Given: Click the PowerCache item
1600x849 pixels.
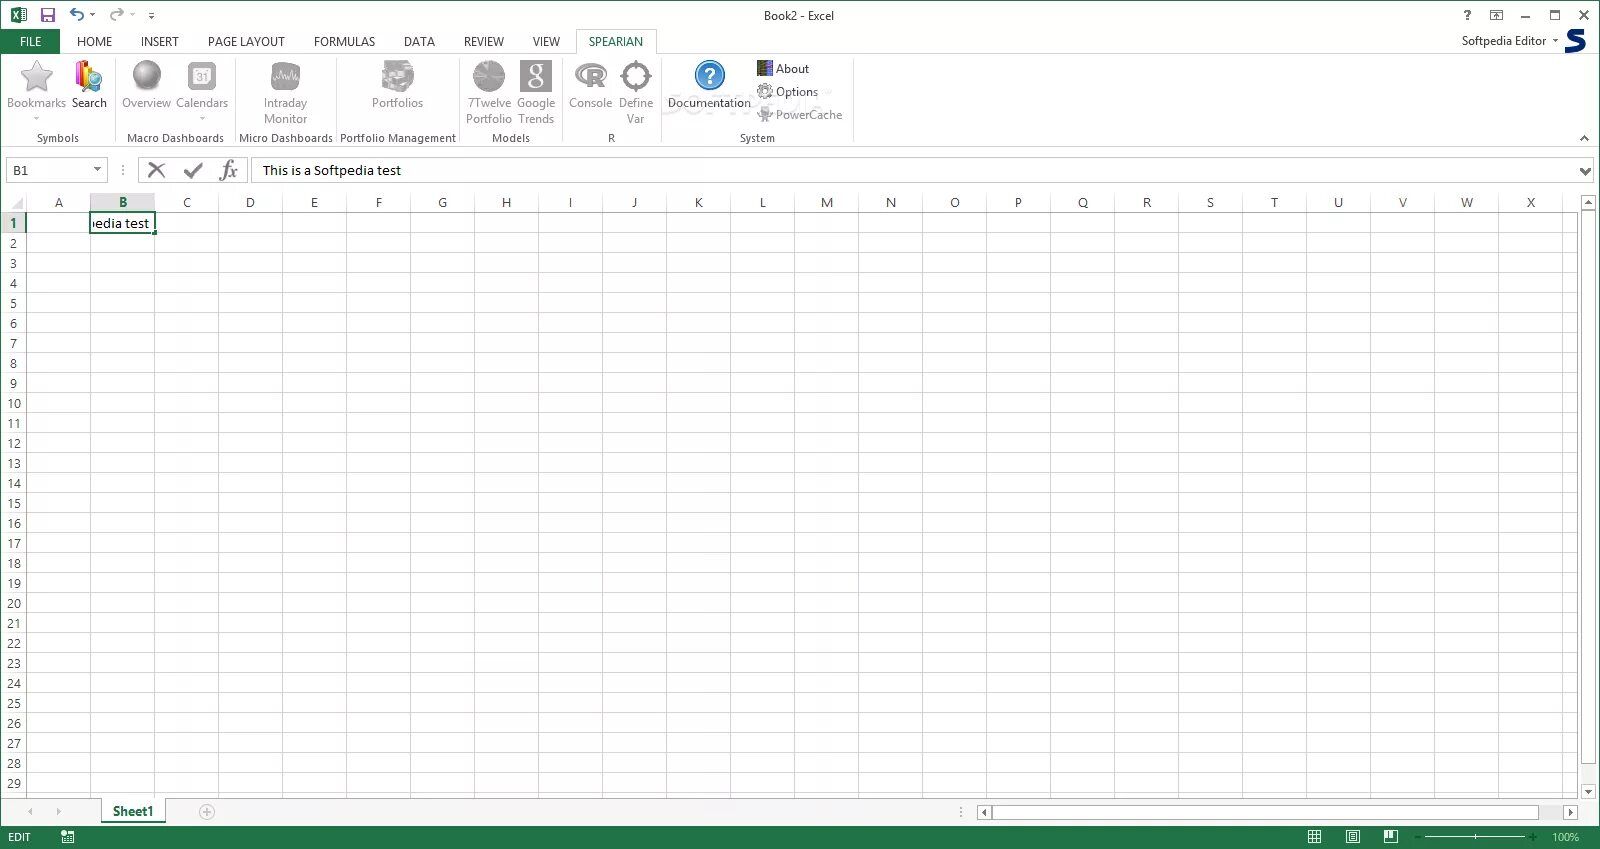Looking at the screenshot, I should click(799, 114).
